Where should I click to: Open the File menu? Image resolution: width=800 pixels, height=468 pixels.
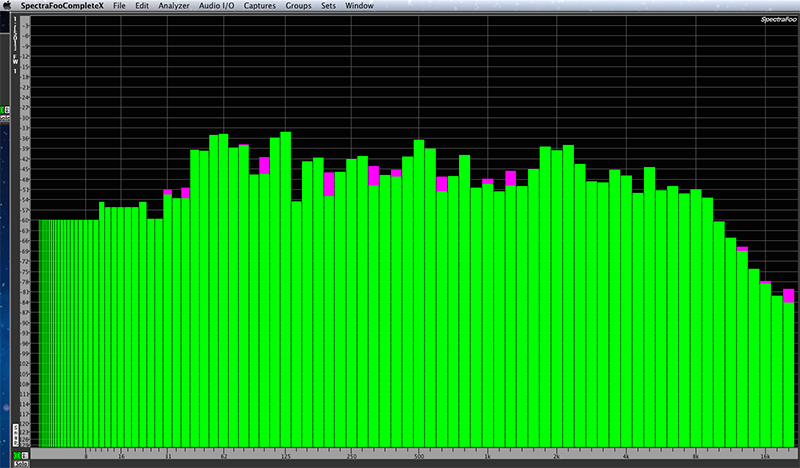point(119,6)
